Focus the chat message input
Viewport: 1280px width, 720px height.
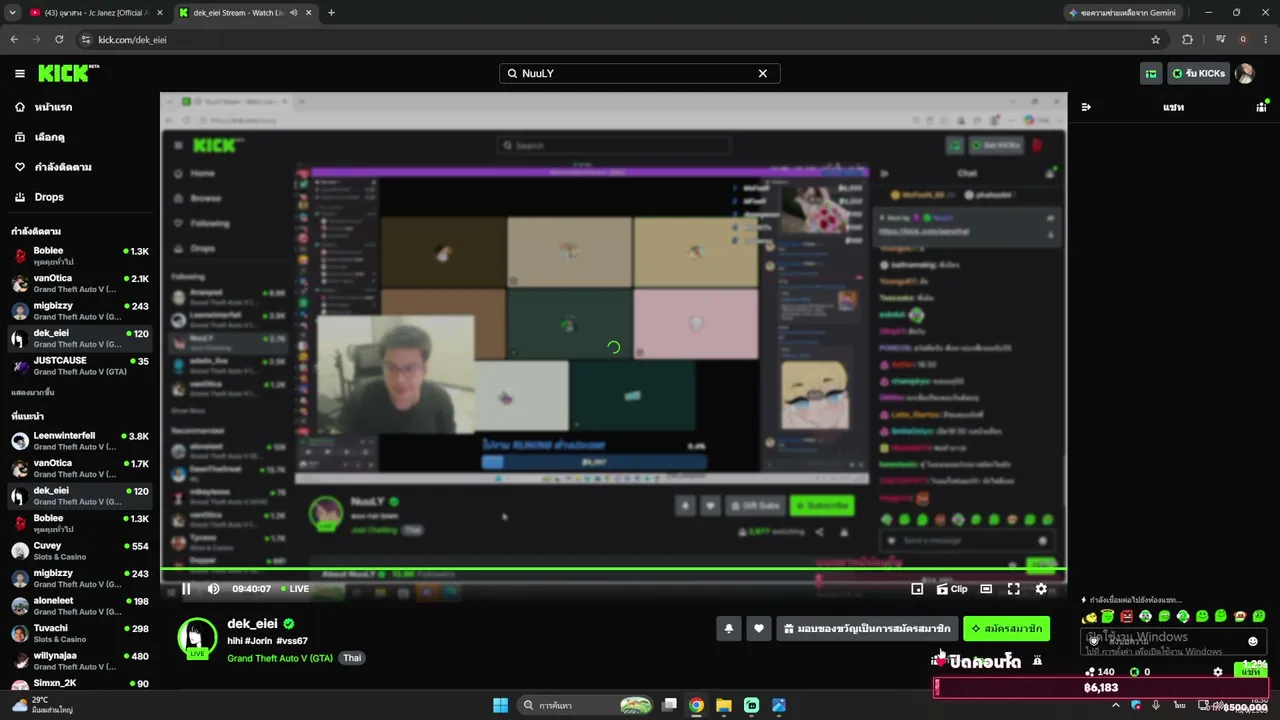coord(1174,641)
